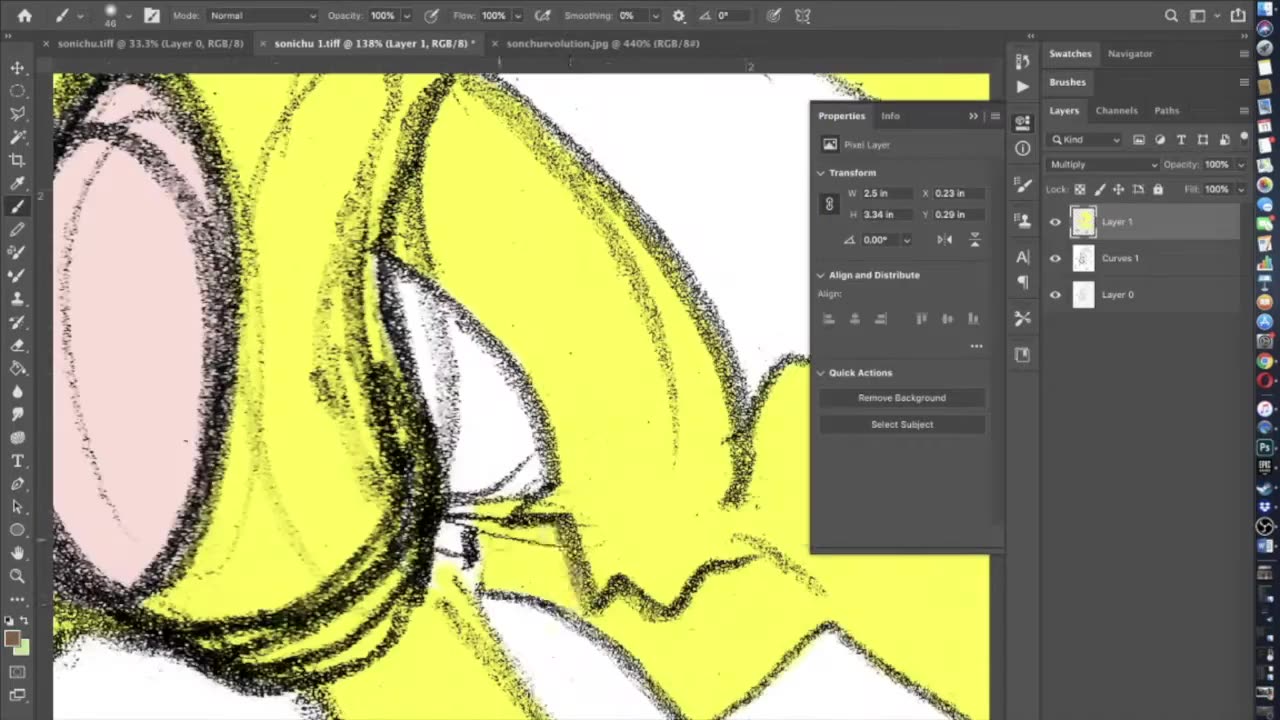Open search in the top right
Image resolution: width=1280 pixels, height=720 pixels.
[1171, 15]
